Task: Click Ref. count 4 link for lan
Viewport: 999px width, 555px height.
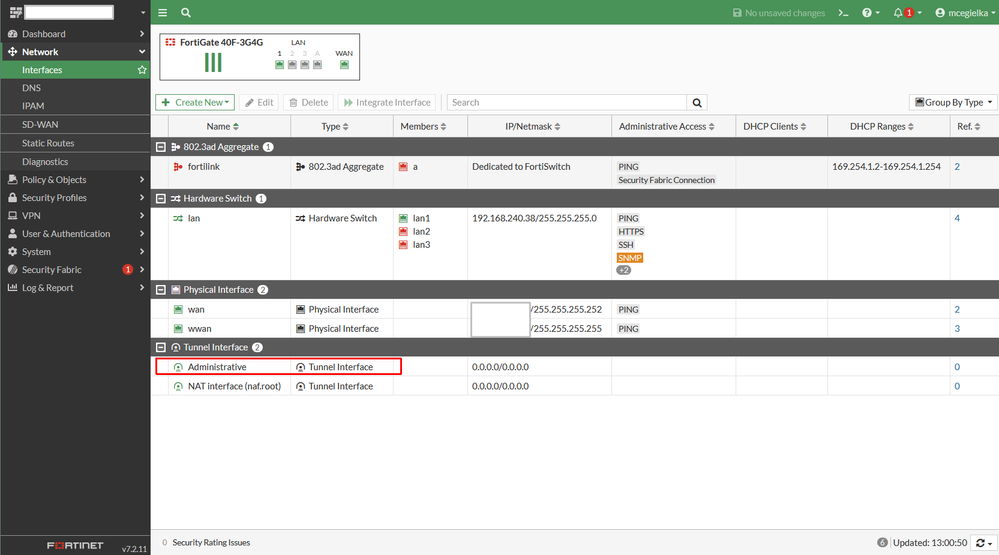Action: coord(957,218)
